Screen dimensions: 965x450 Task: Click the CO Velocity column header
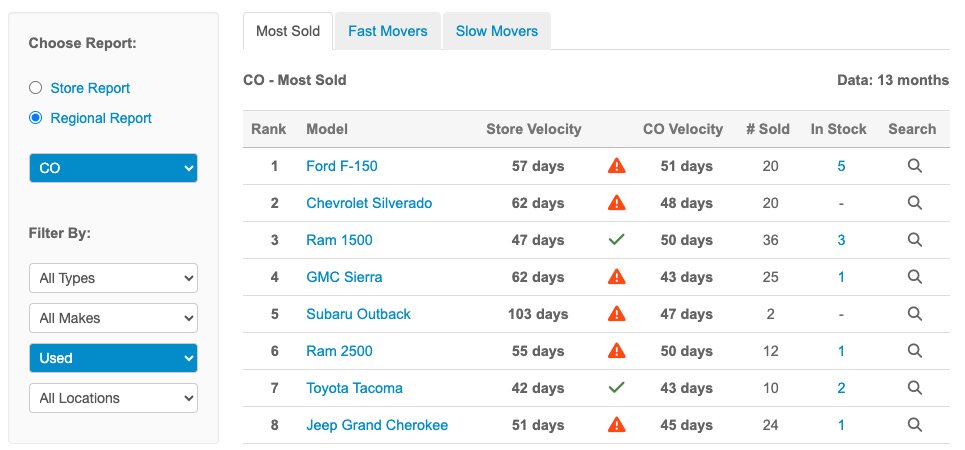(x=683, y=129)
